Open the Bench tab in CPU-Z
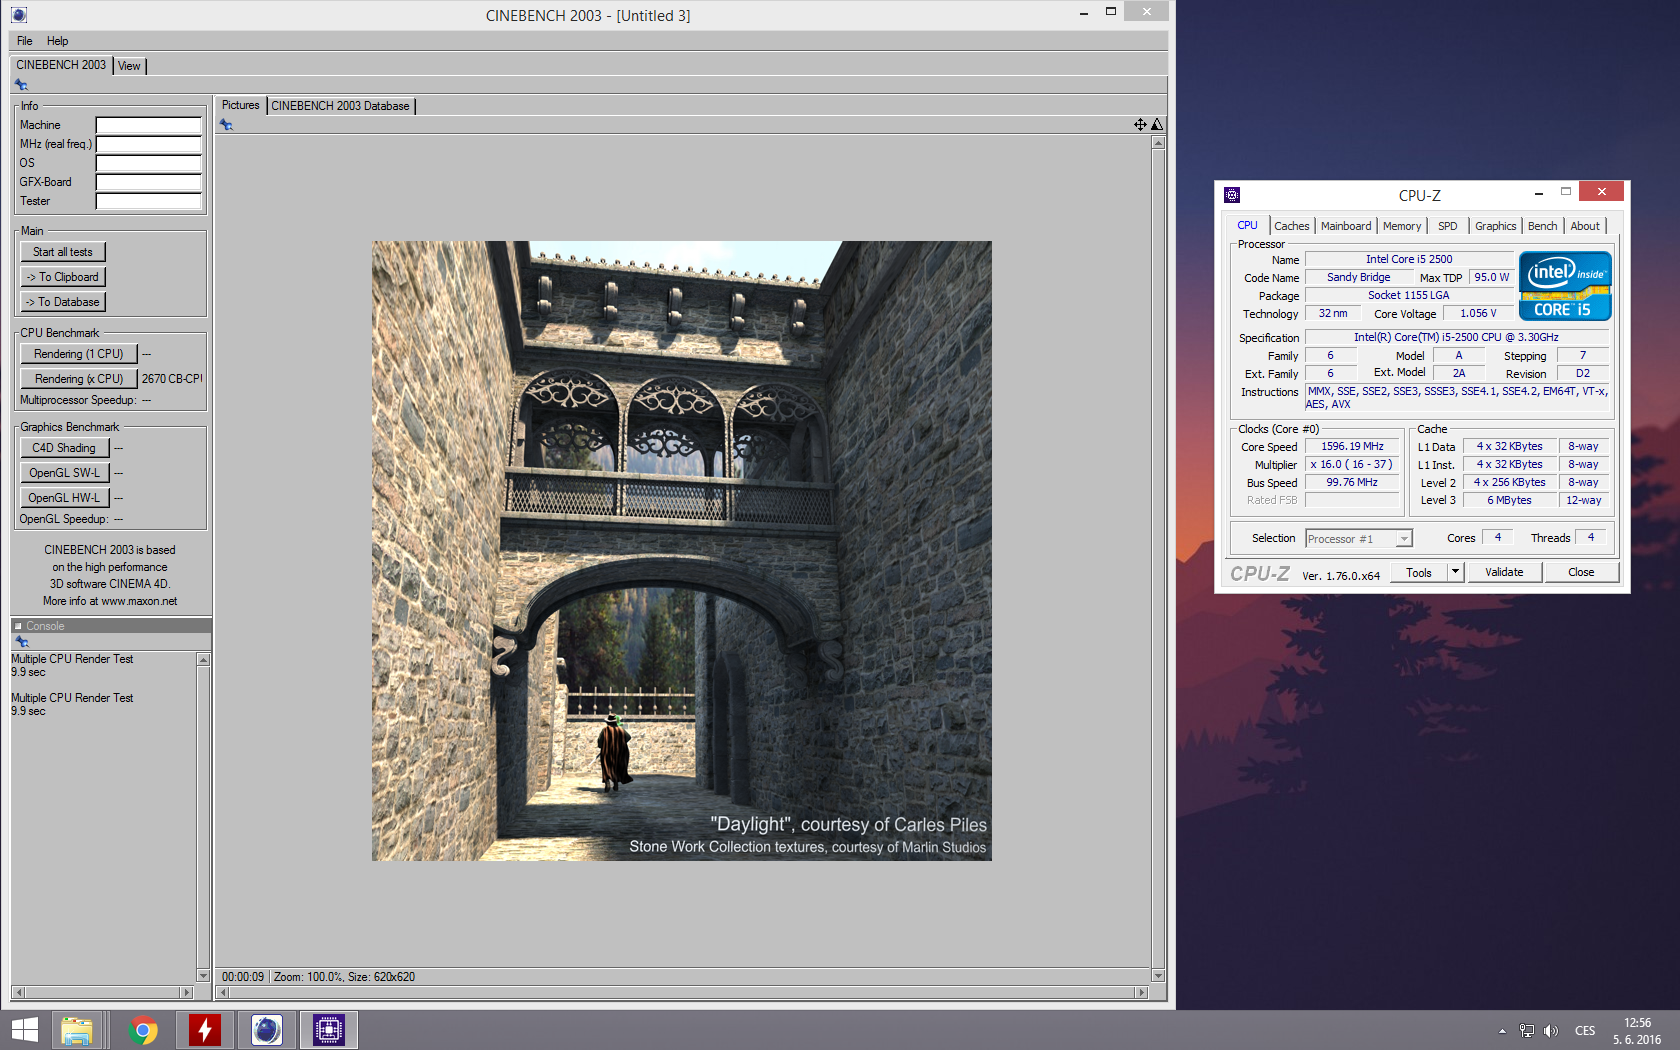1680x1050 pixels. coord(1543,226)
